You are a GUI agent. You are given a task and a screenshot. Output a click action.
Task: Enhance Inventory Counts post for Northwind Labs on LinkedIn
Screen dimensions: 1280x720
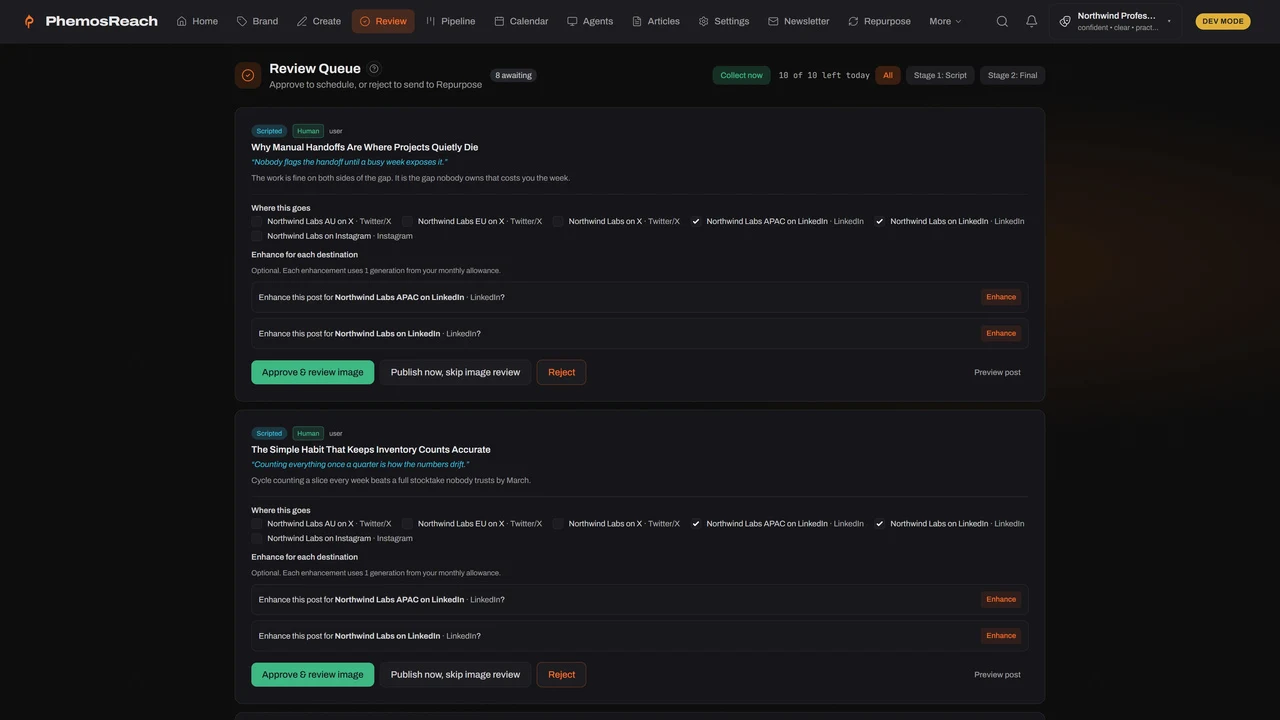[x=1001, y=635]
